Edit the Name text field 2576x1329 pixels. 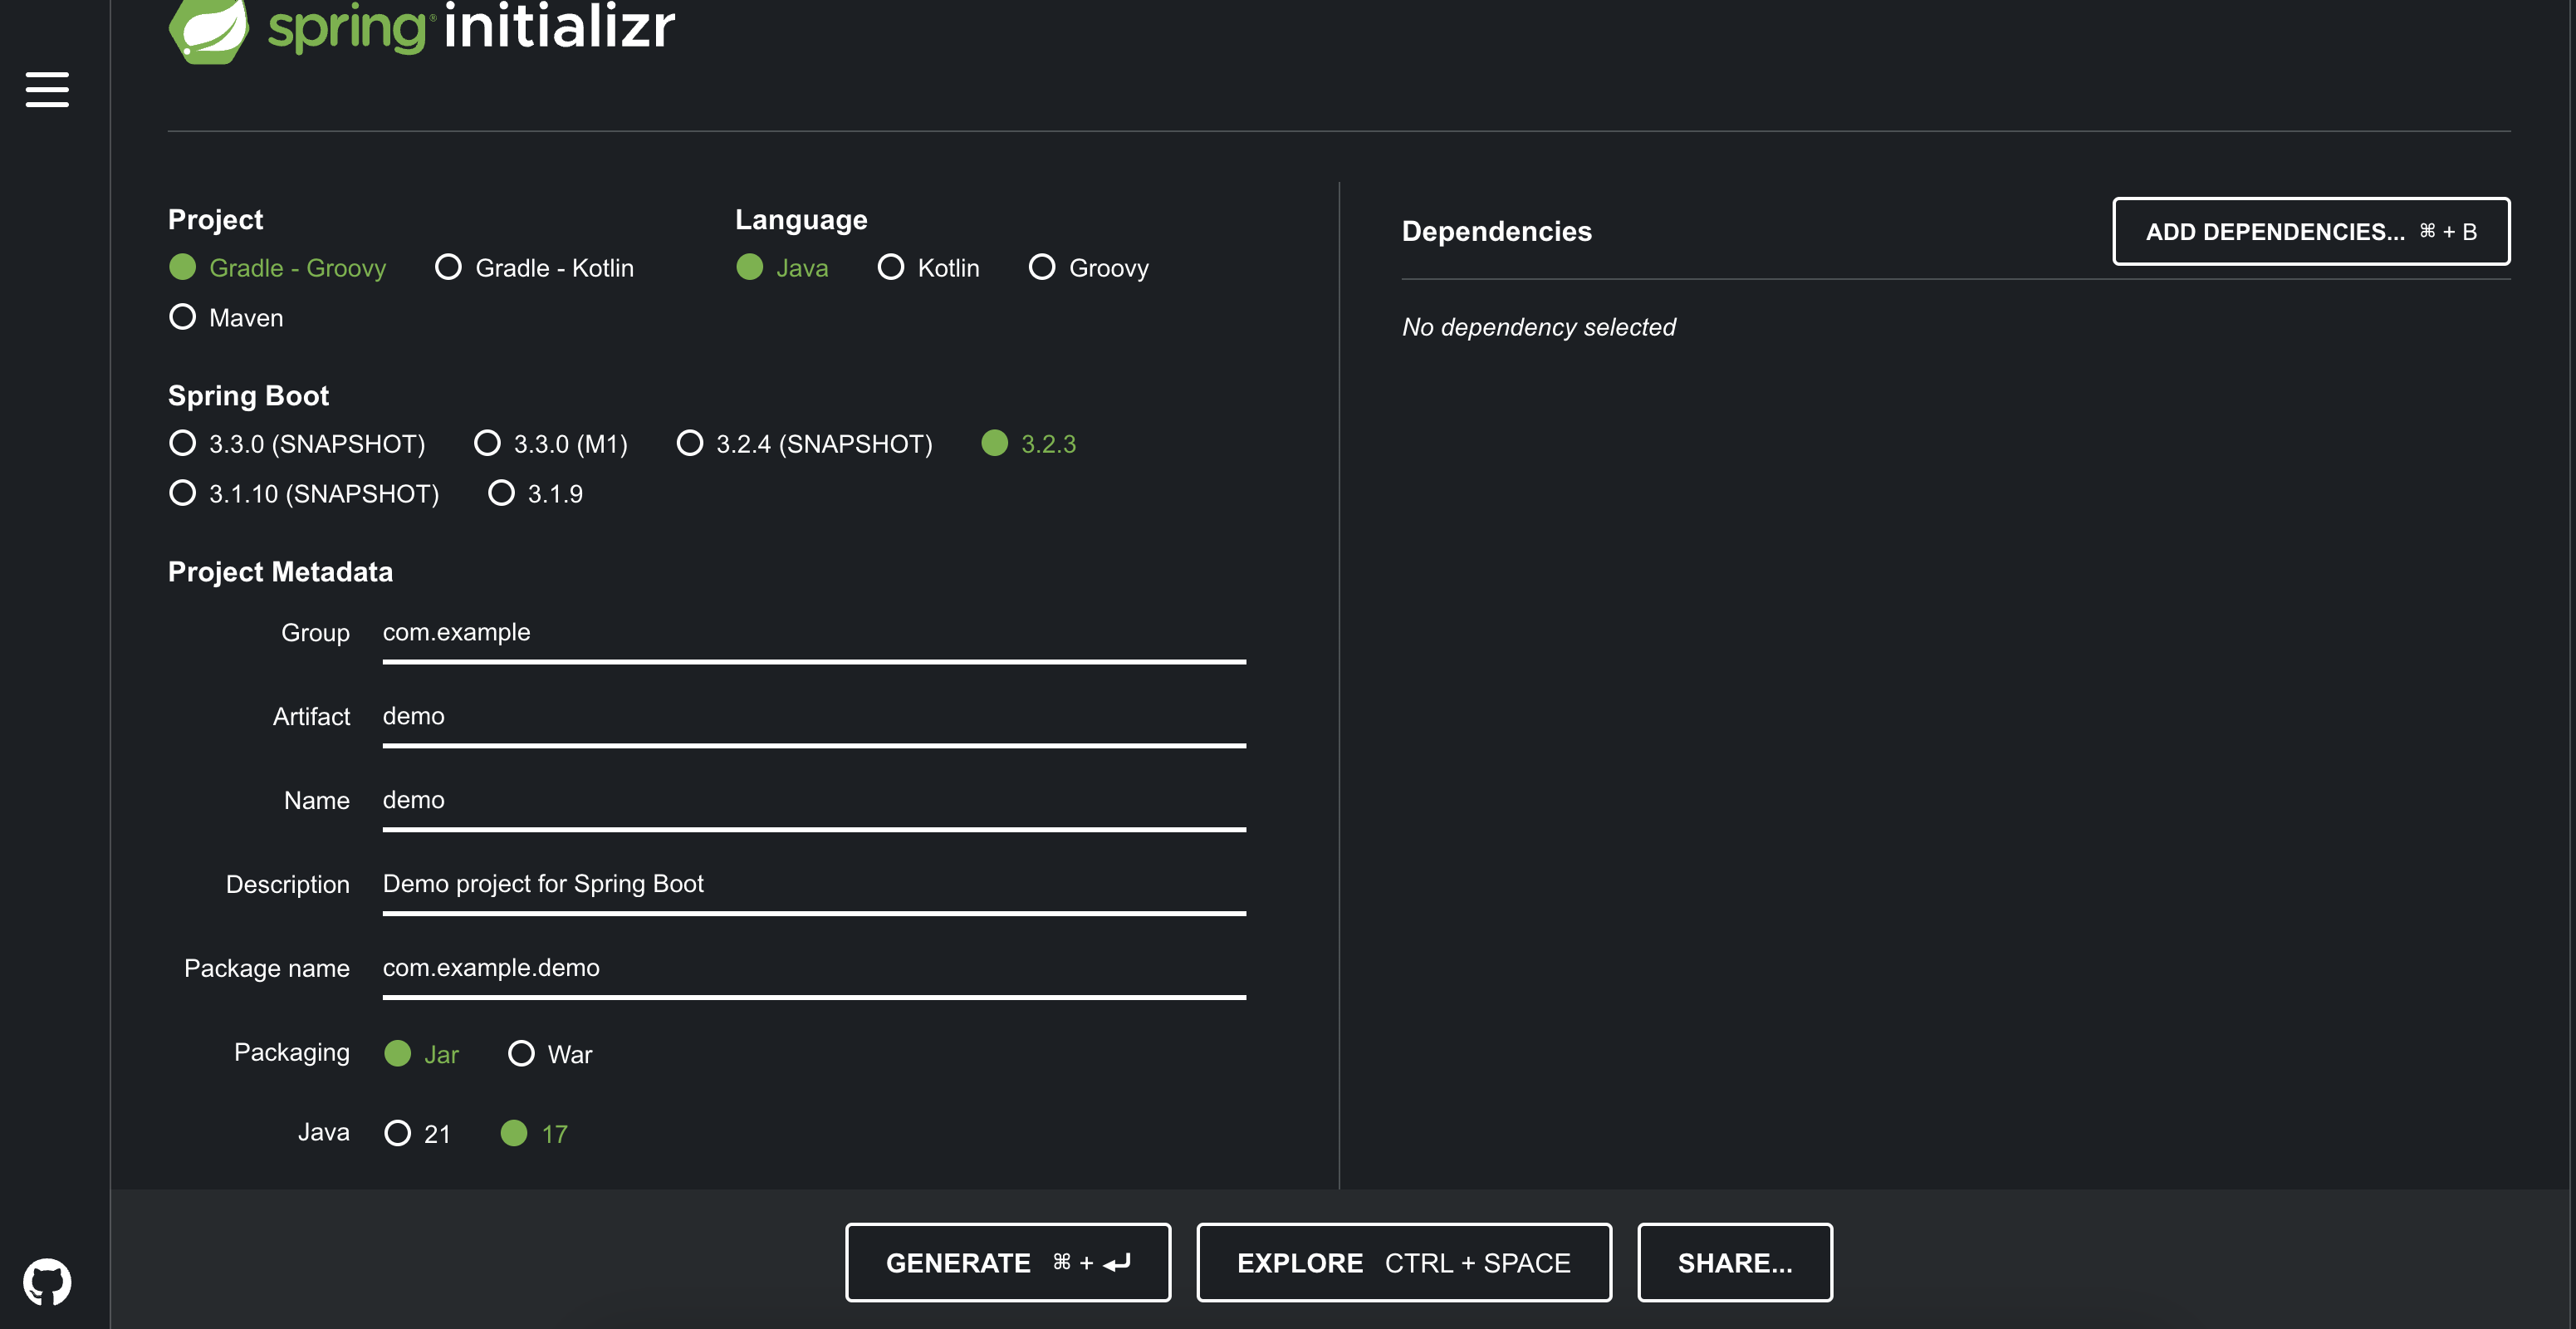pos(814,802)
